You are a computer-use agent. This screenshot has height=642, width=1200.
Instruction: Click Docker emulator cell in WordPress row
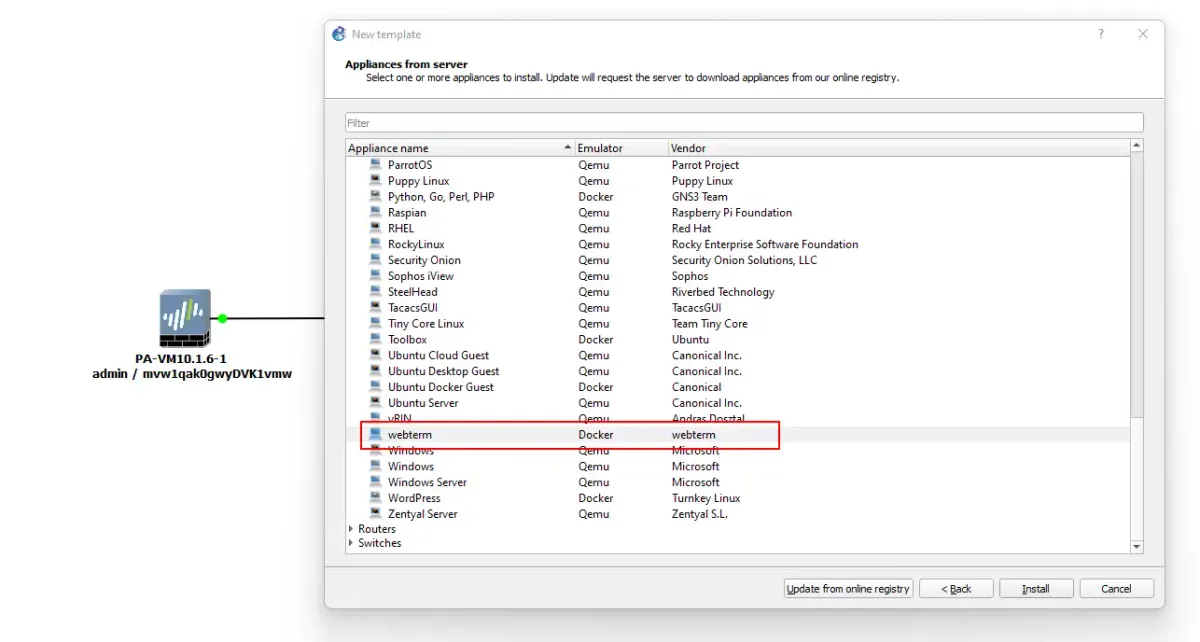click(595, 498)
